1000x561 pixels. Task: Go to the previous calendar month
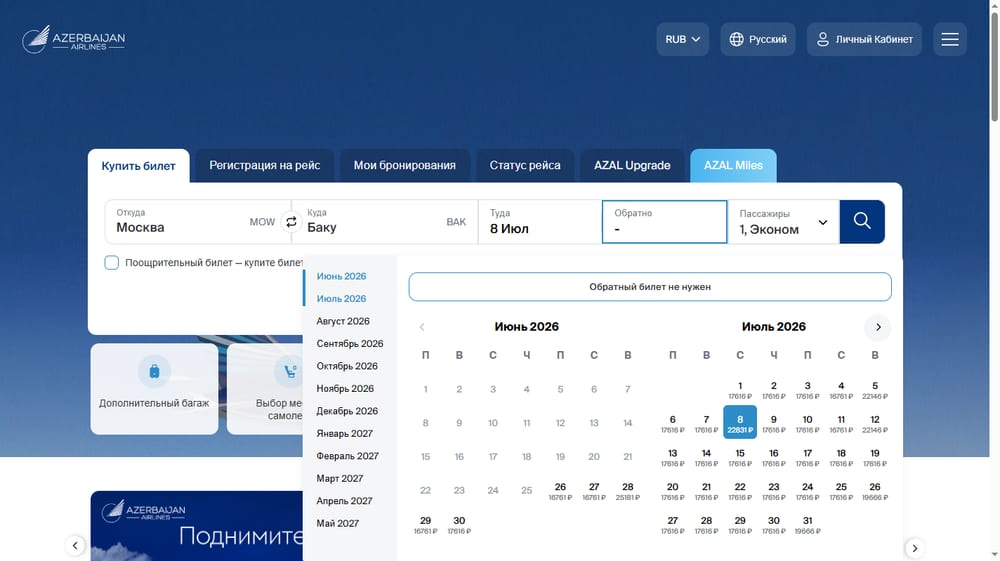click(422, 327)
